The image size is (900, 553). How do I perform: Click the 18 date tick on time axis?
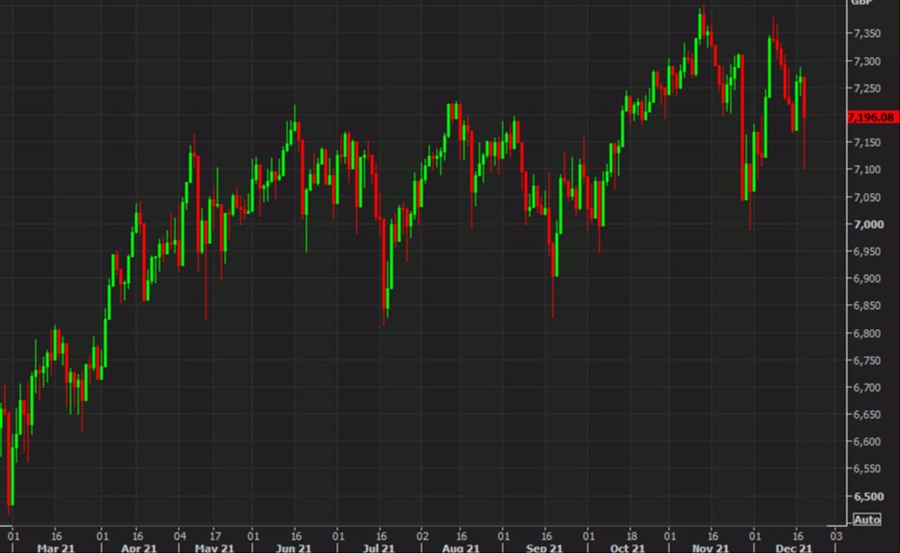[x=631, y=536]
